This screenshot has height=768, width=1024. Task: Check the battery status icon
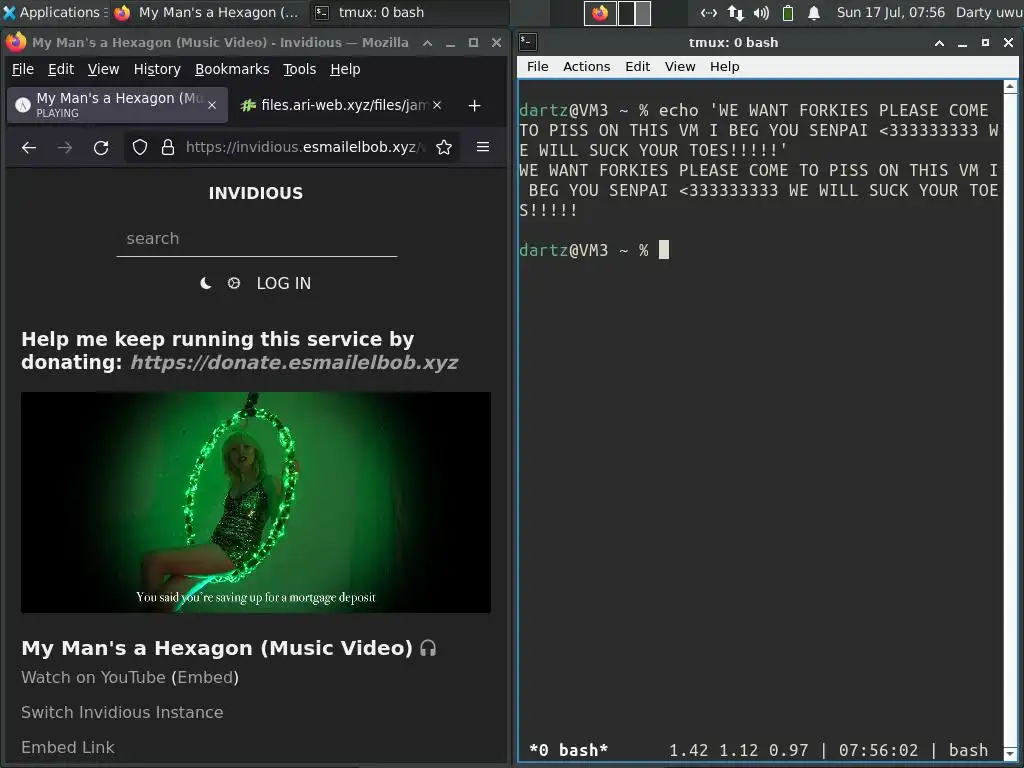pos(788,12)
